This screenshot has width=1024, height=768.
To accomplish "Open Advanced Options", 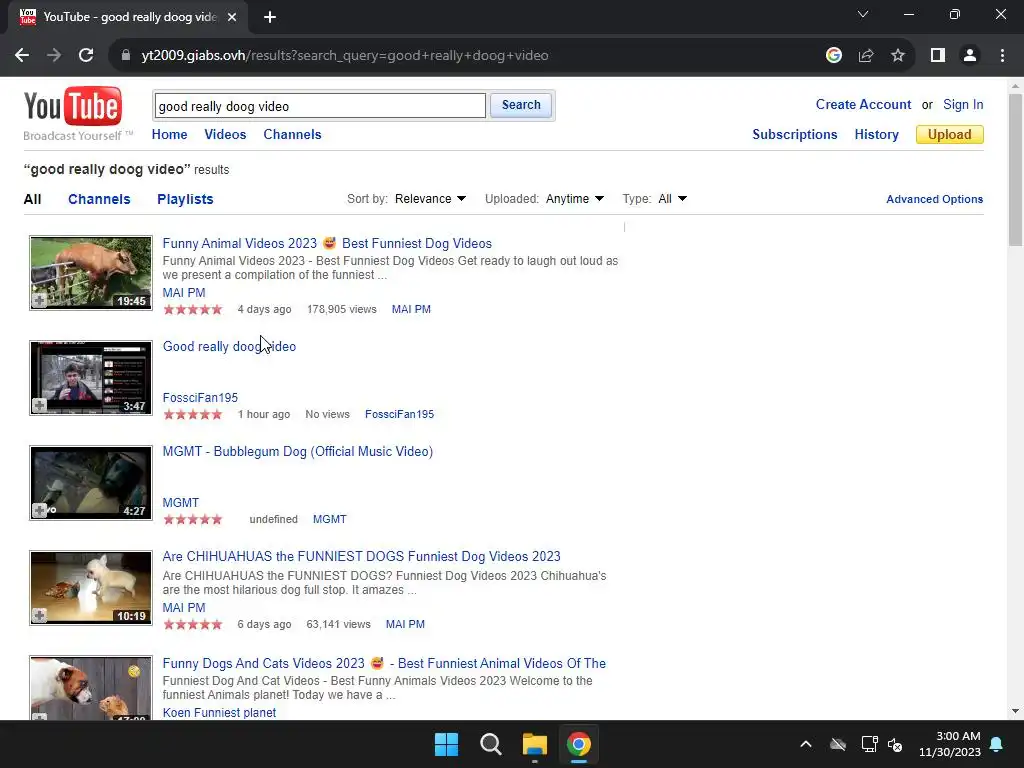I will click(x=935, y=199).
